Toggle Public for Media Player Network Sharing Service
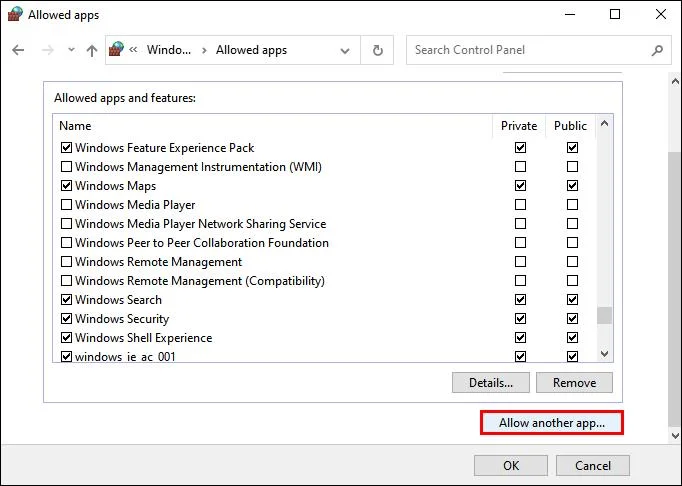 click(x=572, y=224)
